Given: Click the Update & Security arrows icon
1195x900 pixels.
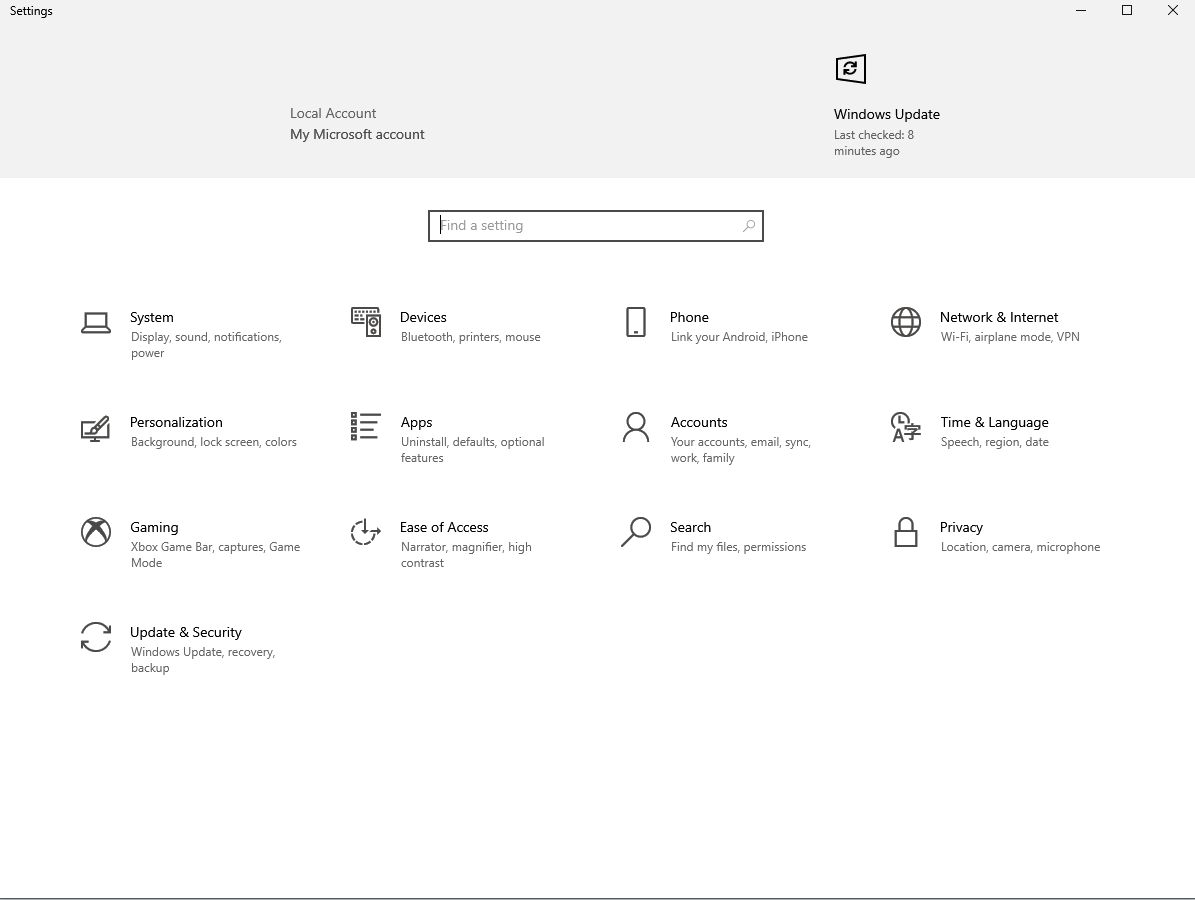Looking at the screenshot, I should click(x=96, y=637).
